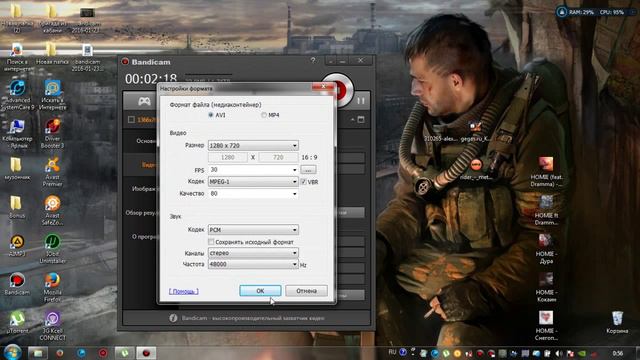
Task: Open the Размер 1280 x 720 dropdown
Action: [x=253, y=145]
